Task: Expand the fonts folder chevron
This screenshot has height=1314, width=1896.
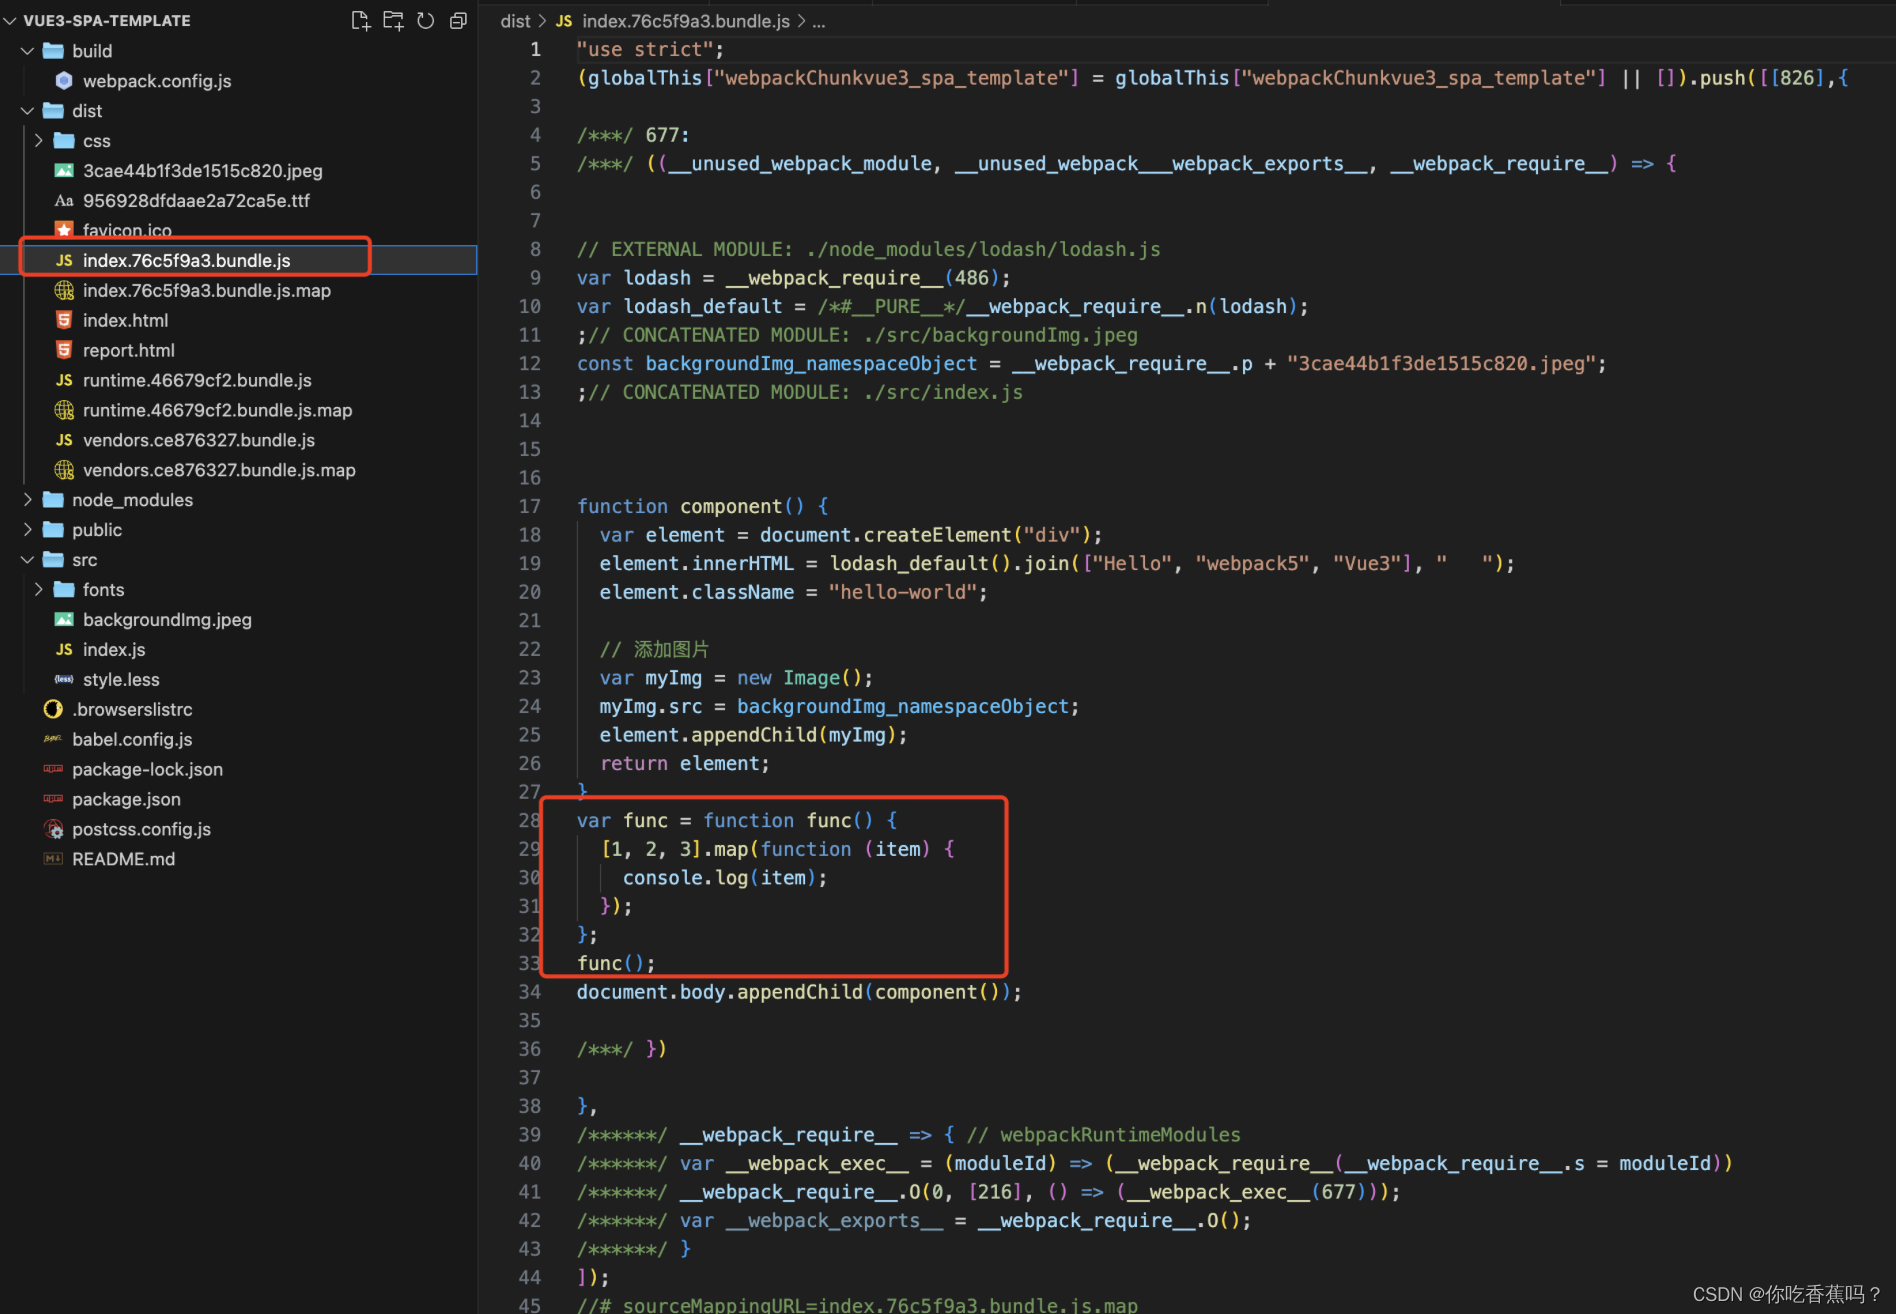Action: pyautogui.click(x=39, y=590)
